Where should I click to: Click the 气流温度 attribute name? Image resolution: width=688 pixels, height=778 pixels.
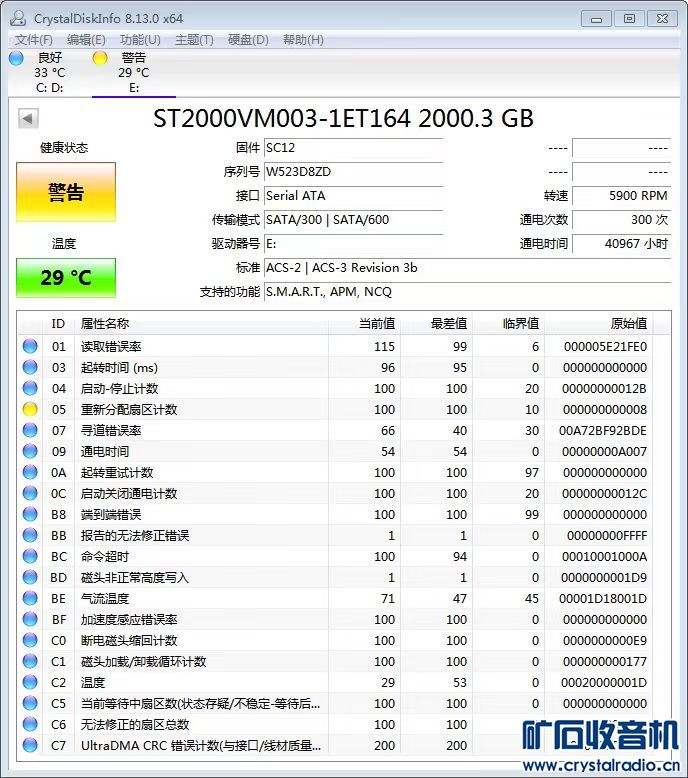point(105,598)
